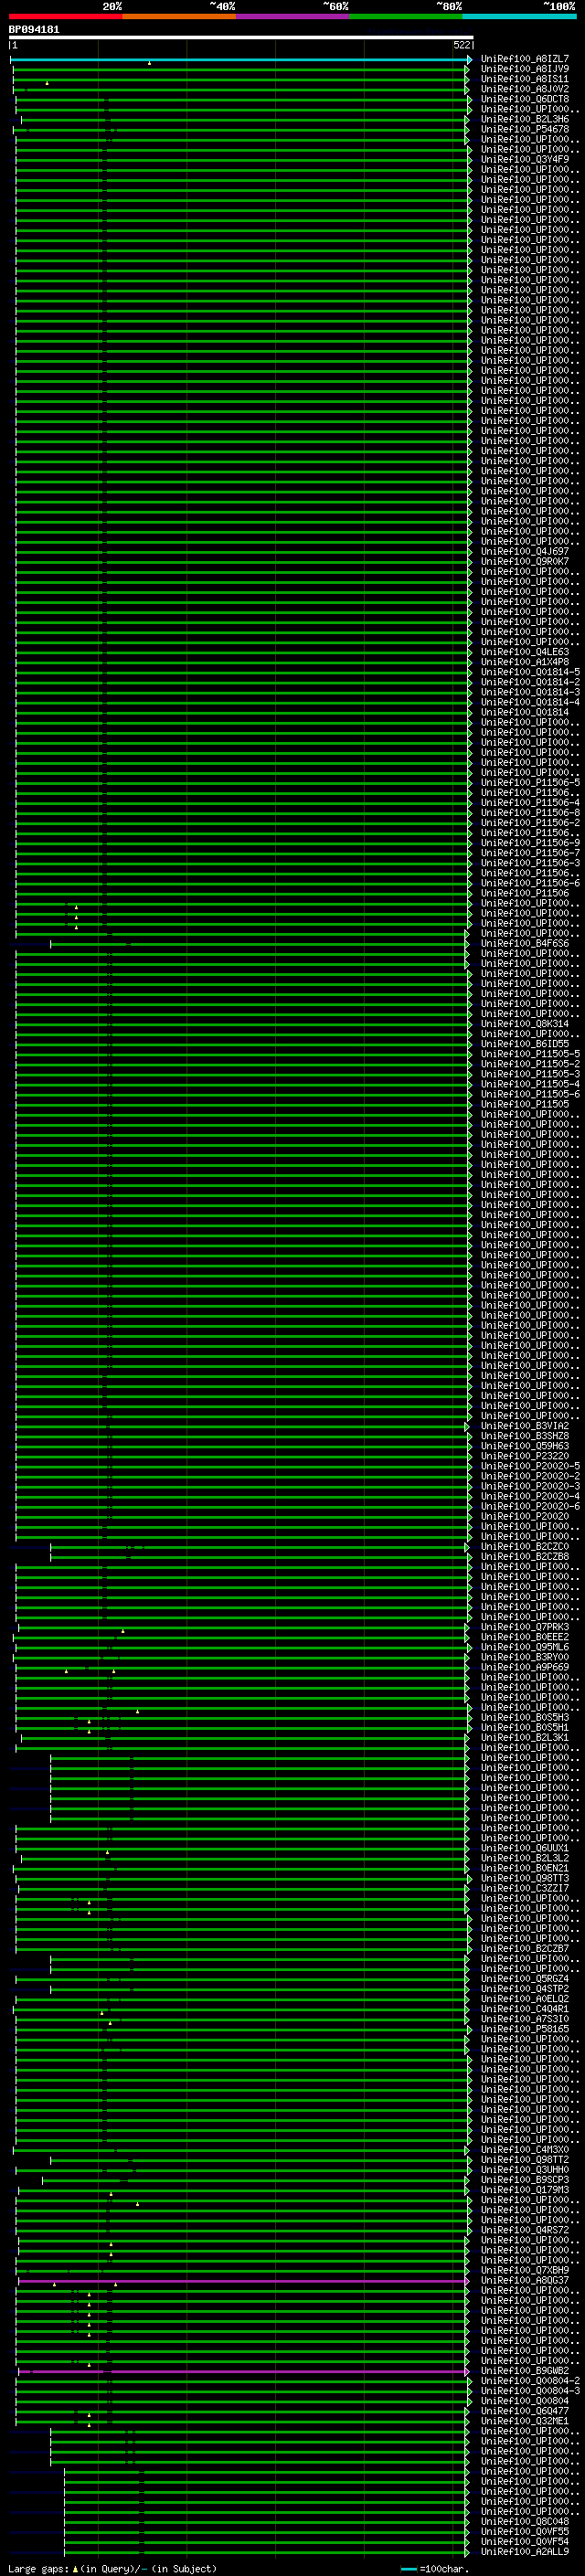Select the UniRef100_Q00804-2 label
The image size is (585, 2576).
point(530,2381)
